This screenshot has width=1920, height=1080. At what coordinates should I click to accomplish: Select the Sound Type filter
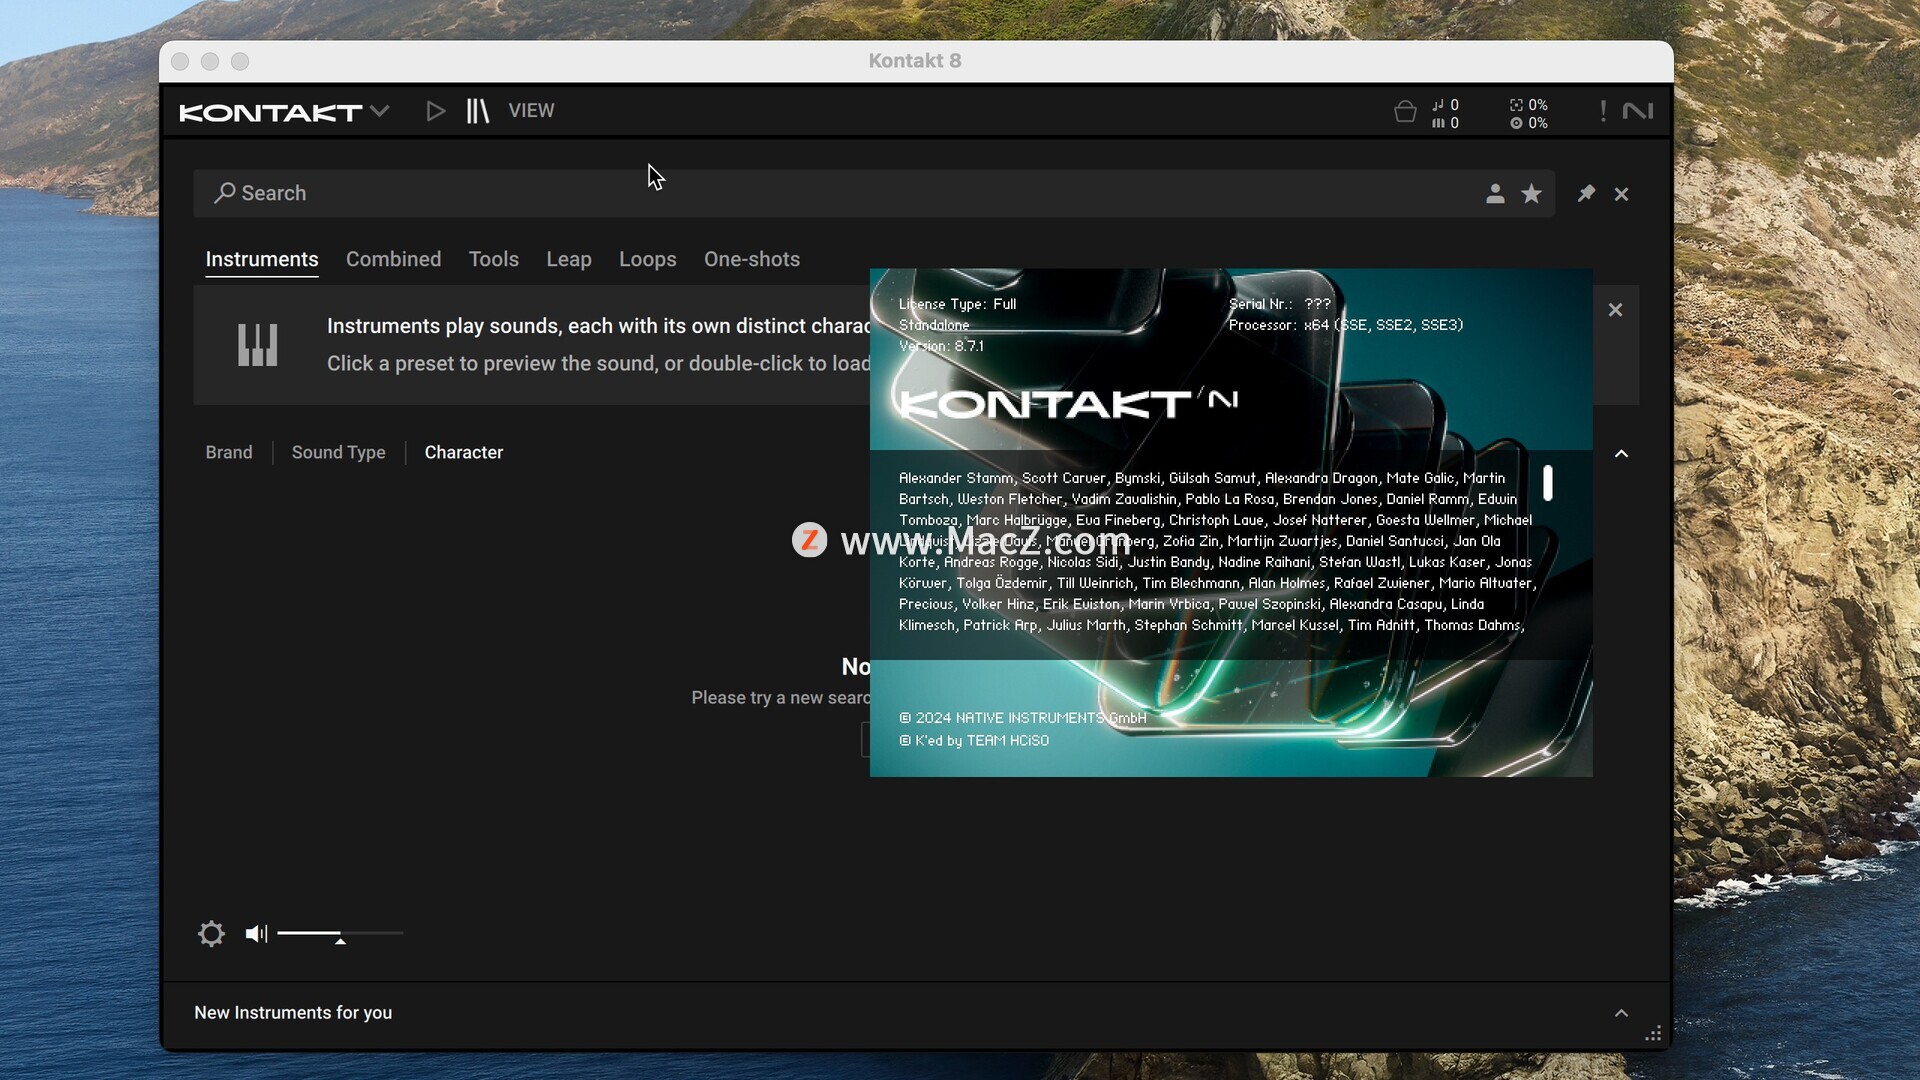point(338,452)
